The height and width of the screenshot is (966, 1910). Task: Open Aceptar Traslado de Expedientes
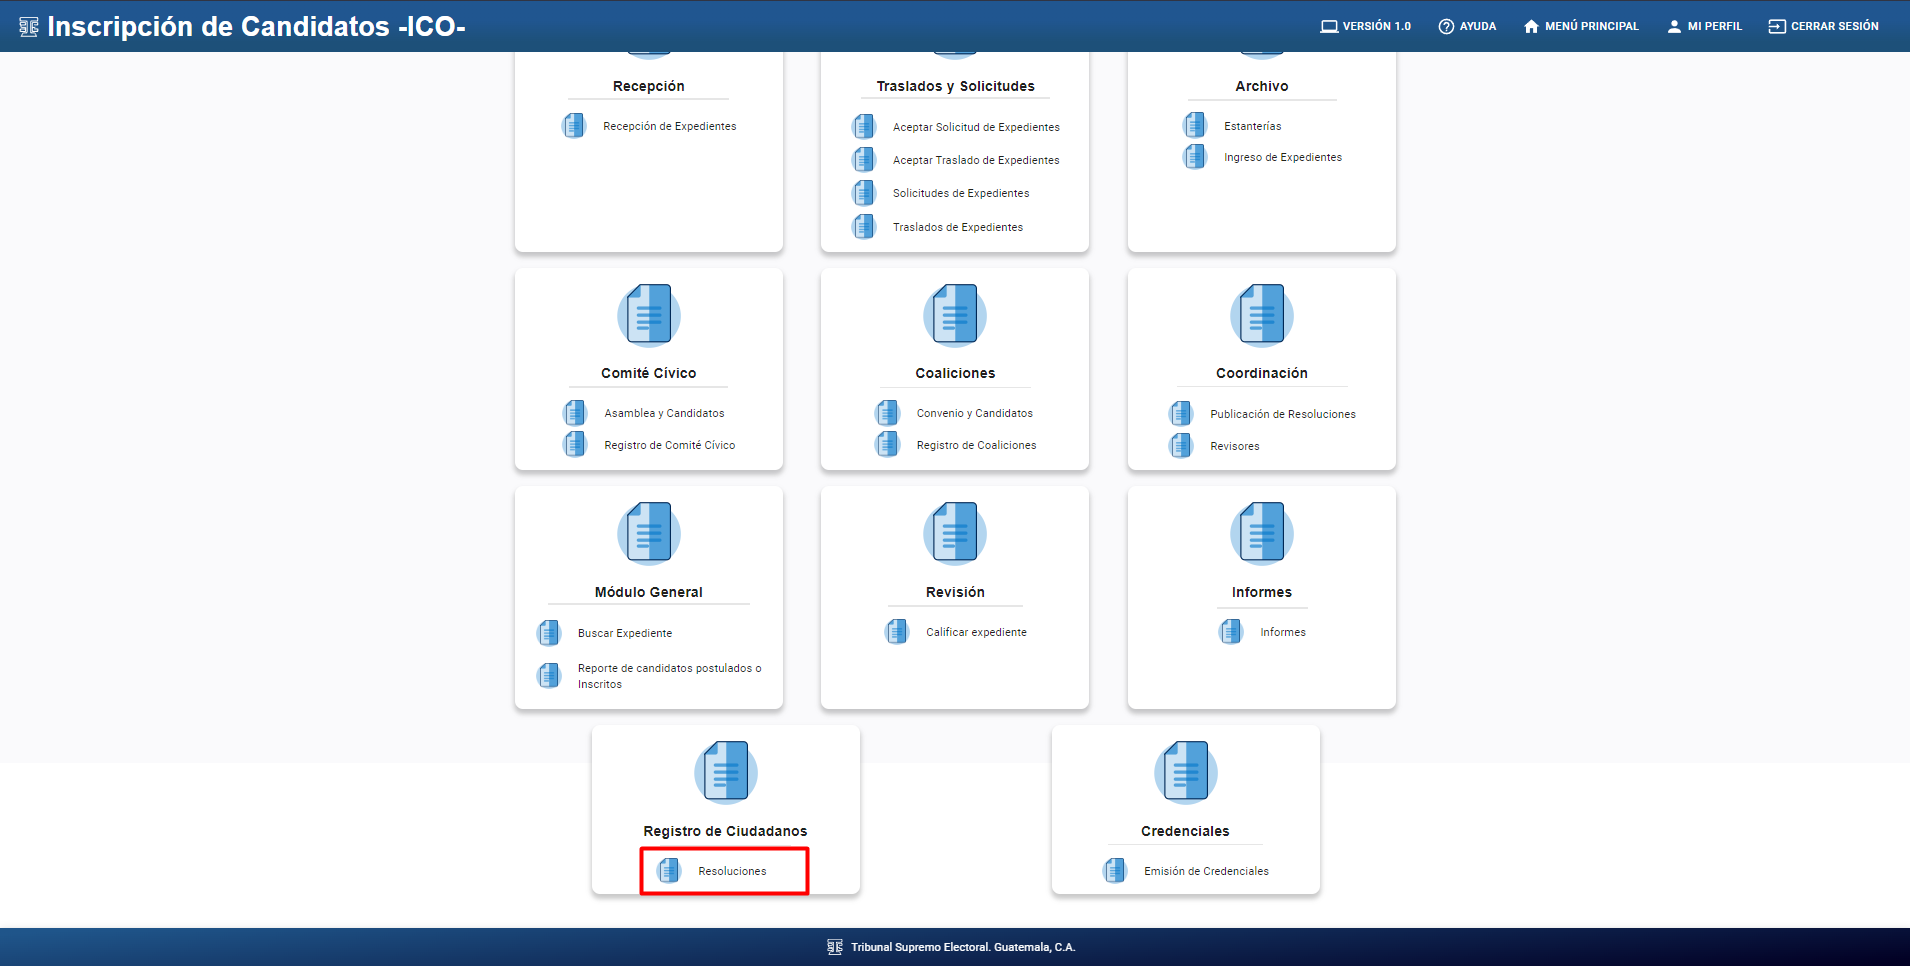click(x=976, y=160)
